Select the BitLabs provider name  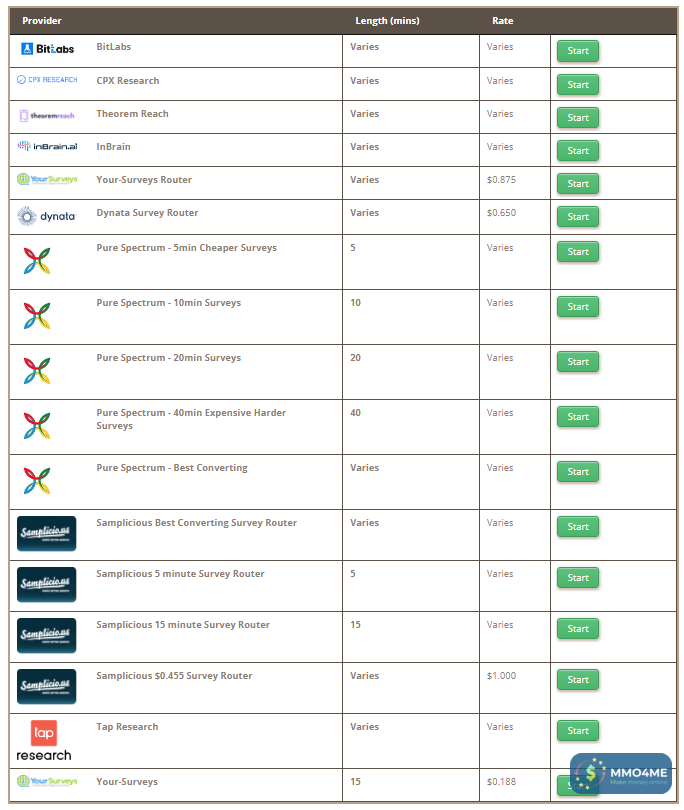click(x=114, y=46)
